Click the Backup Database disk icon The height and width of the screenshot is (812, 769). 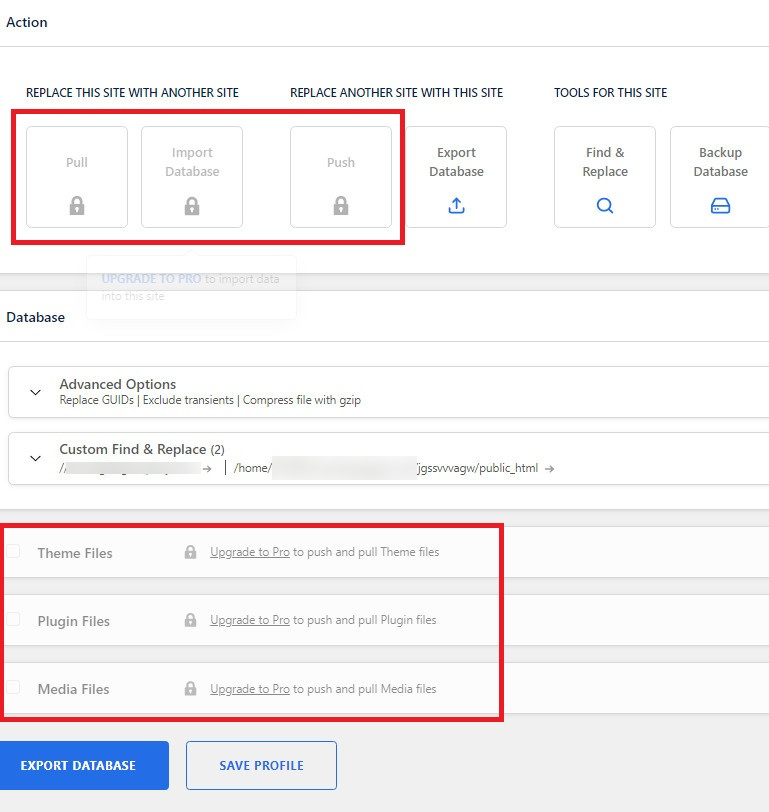(720, 205)
